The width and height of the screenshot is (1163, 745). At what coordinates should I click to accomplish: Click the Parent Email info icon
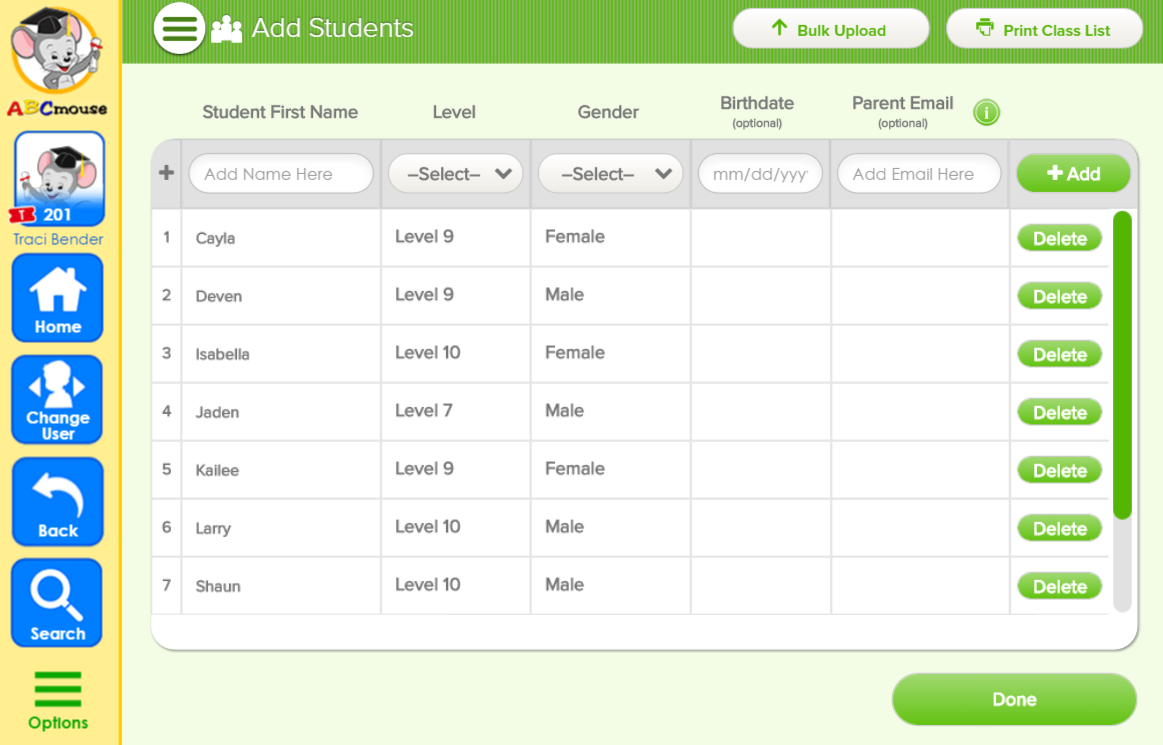click(986, 113)
